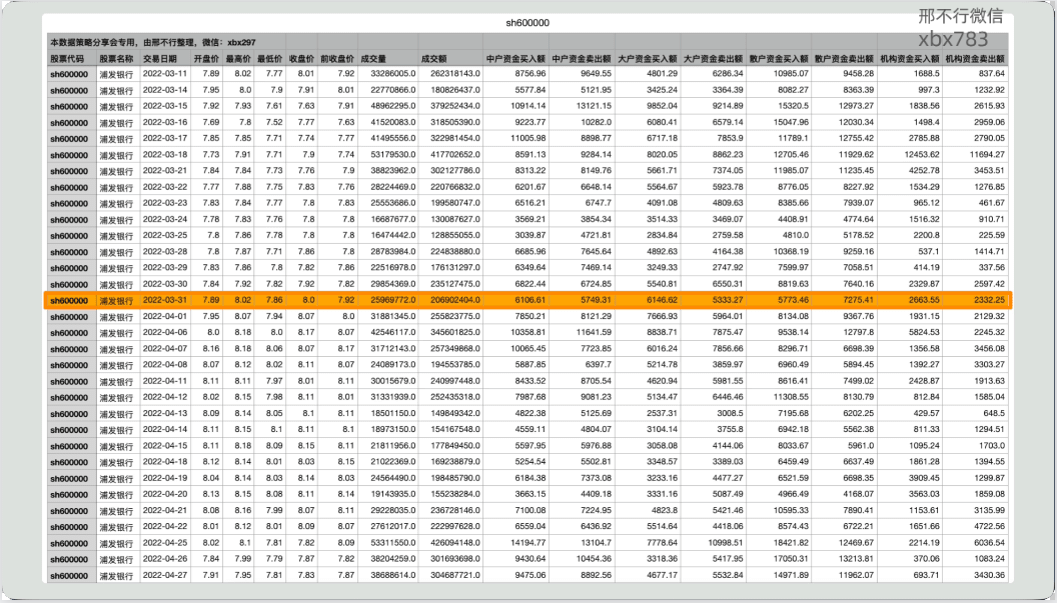Select the date cell 2022-04-06
The image size is (1057, 603).
[165, 332]
